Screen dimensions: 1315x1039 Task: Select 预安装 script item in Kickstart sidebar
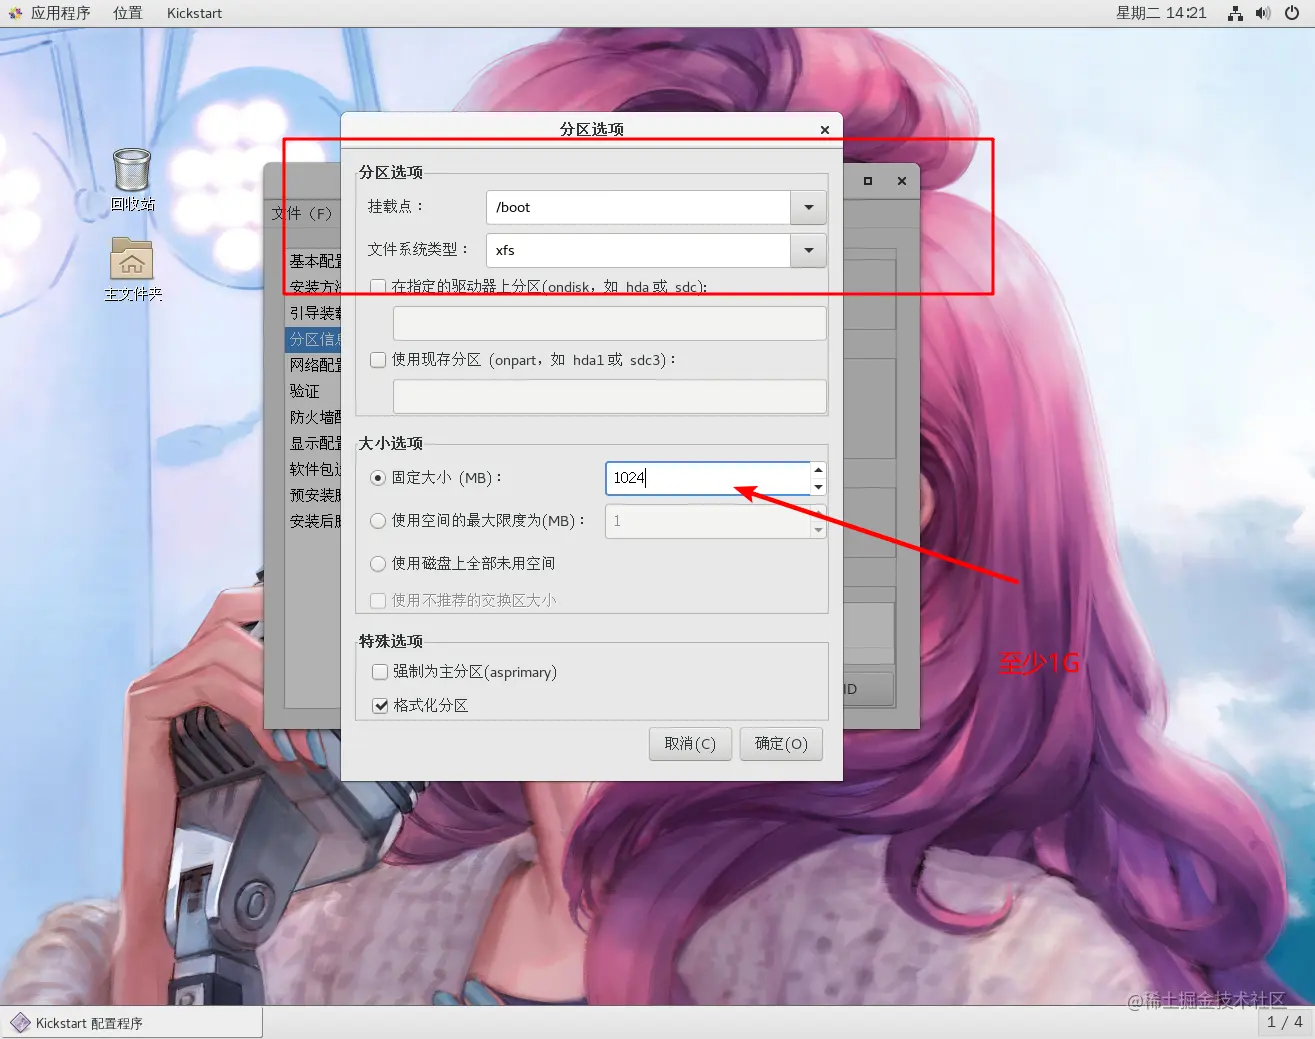click(315, 495)
